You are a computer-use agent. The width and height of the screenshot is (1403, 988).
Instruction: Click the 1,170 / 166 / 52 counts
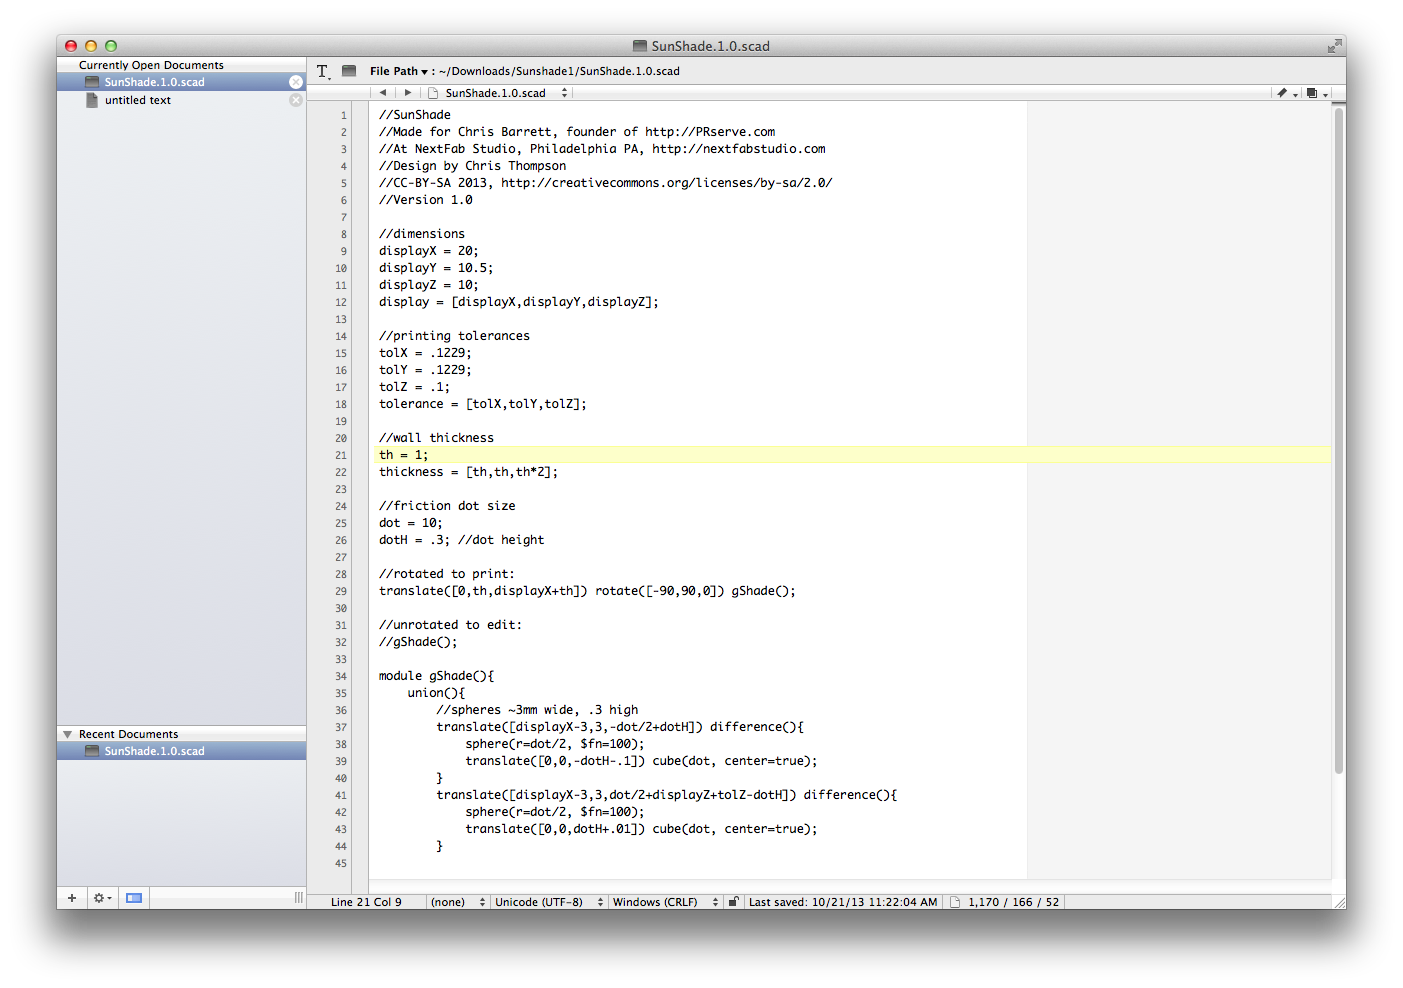coord(1013,902)
